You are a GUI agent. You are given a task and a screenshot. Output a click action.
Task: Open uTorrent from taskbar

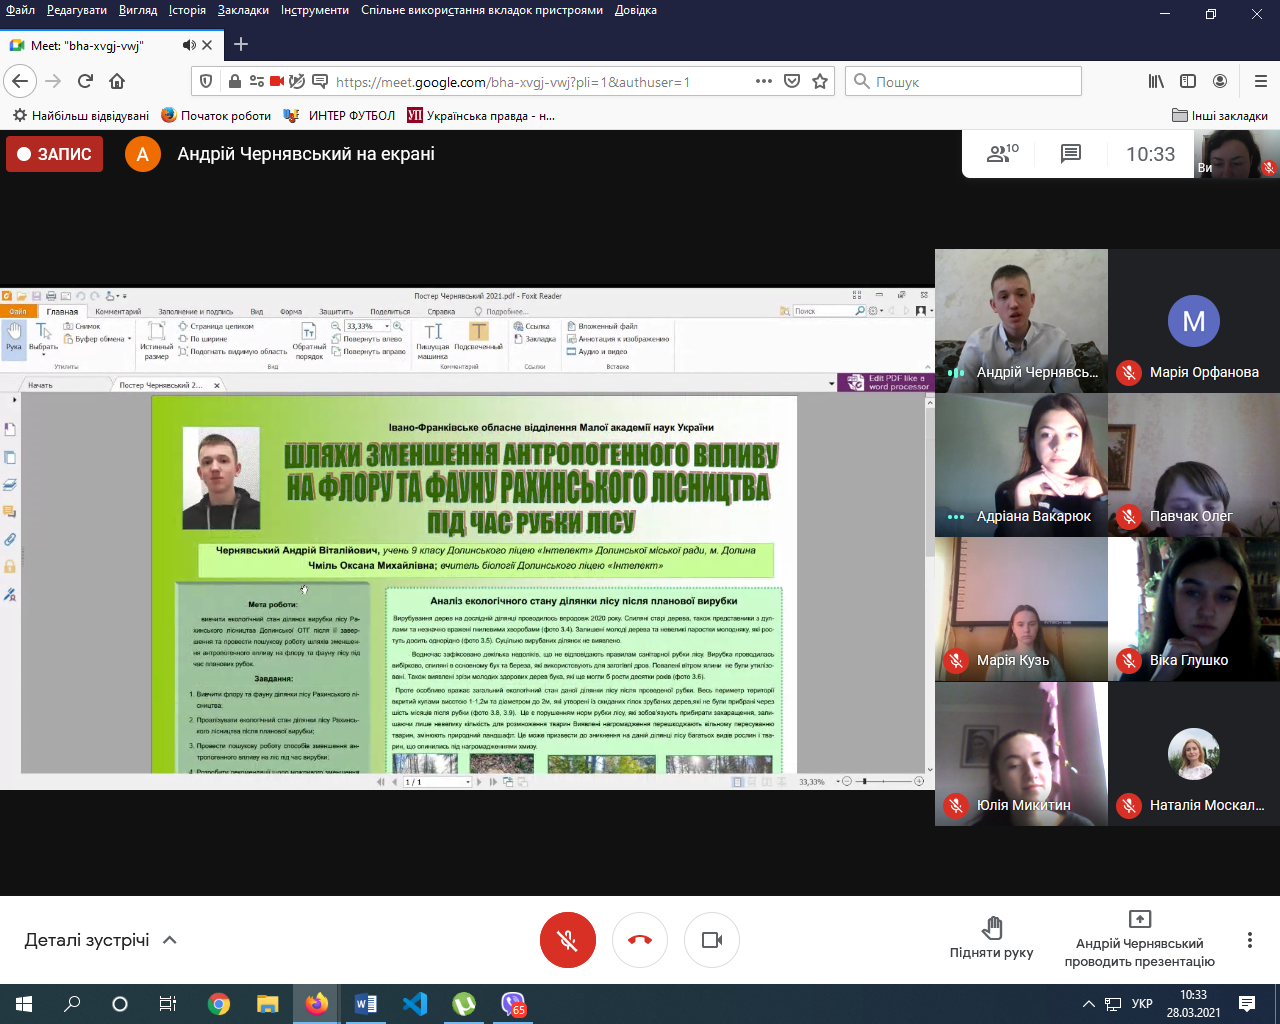(464, 1004)
